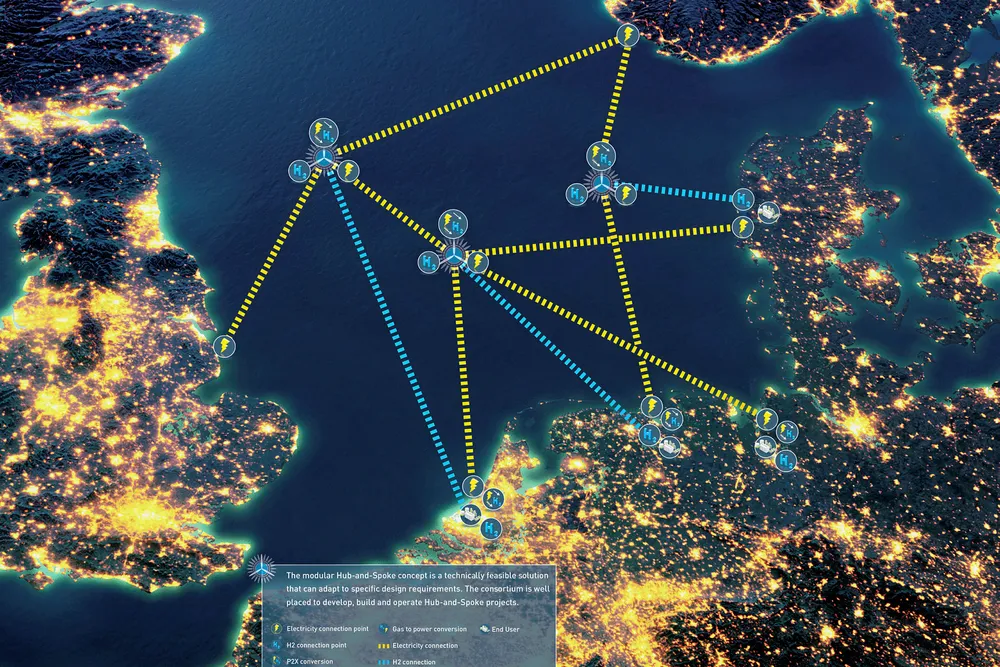Click the electricity connection point on UK coast
The width and height of the screenshot is (1000, 667).
pyautogui.click(x=224, y=347)
